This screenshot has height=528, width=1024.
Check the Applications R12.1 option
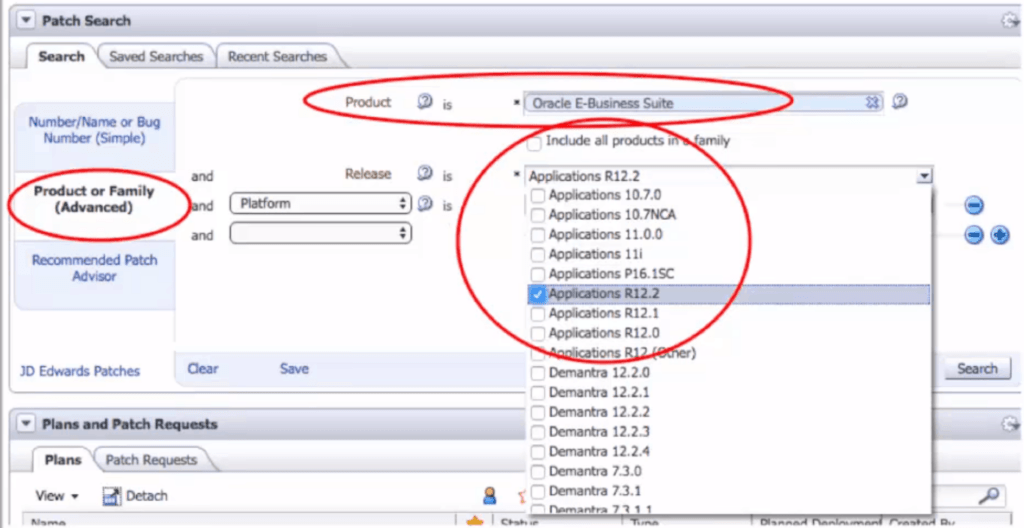538,314
